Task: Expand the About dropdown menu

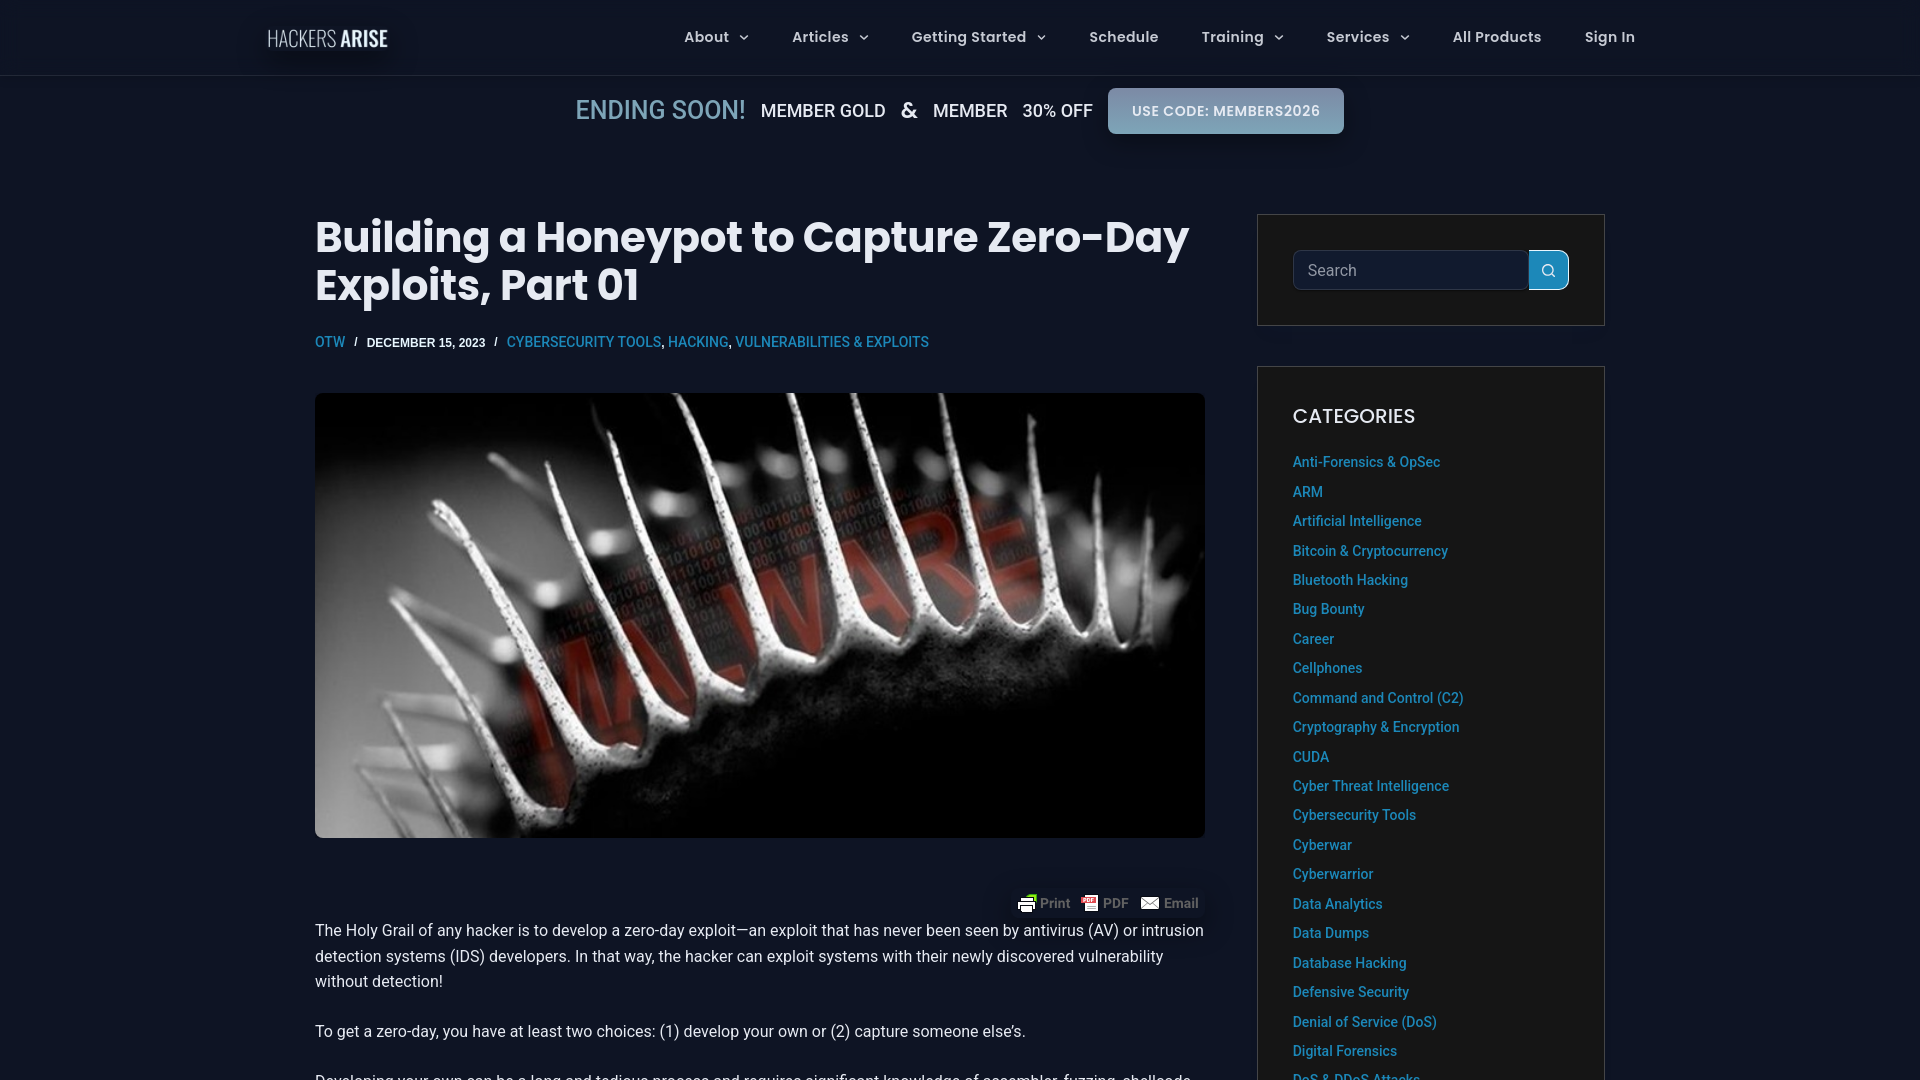Action: (x=715, y=37)
